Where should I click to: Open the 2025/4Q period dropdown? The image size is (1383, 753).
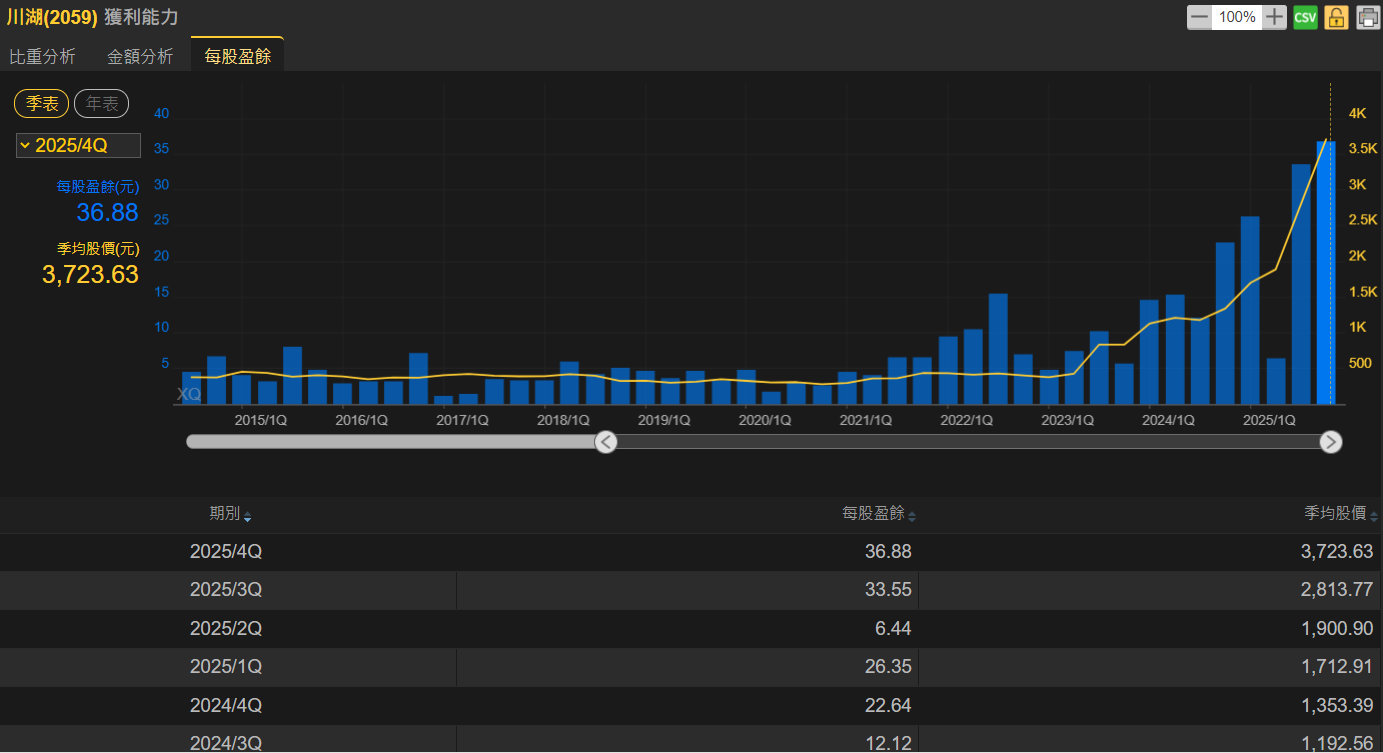pyautogui.click(x=78, y=146)
